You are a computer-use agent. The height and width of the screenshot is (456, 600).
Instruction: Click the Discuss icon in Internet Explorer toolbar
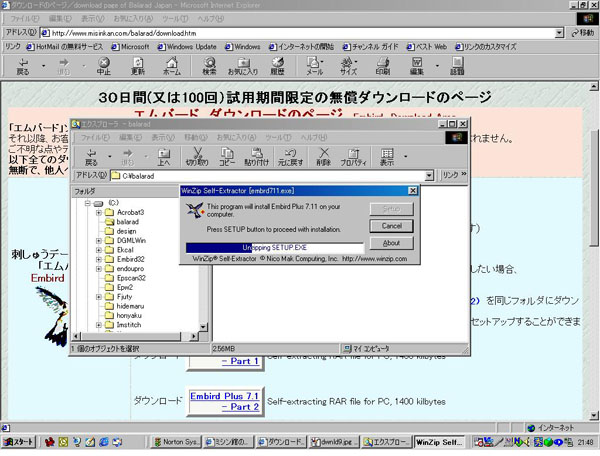[x=457, y=66]
